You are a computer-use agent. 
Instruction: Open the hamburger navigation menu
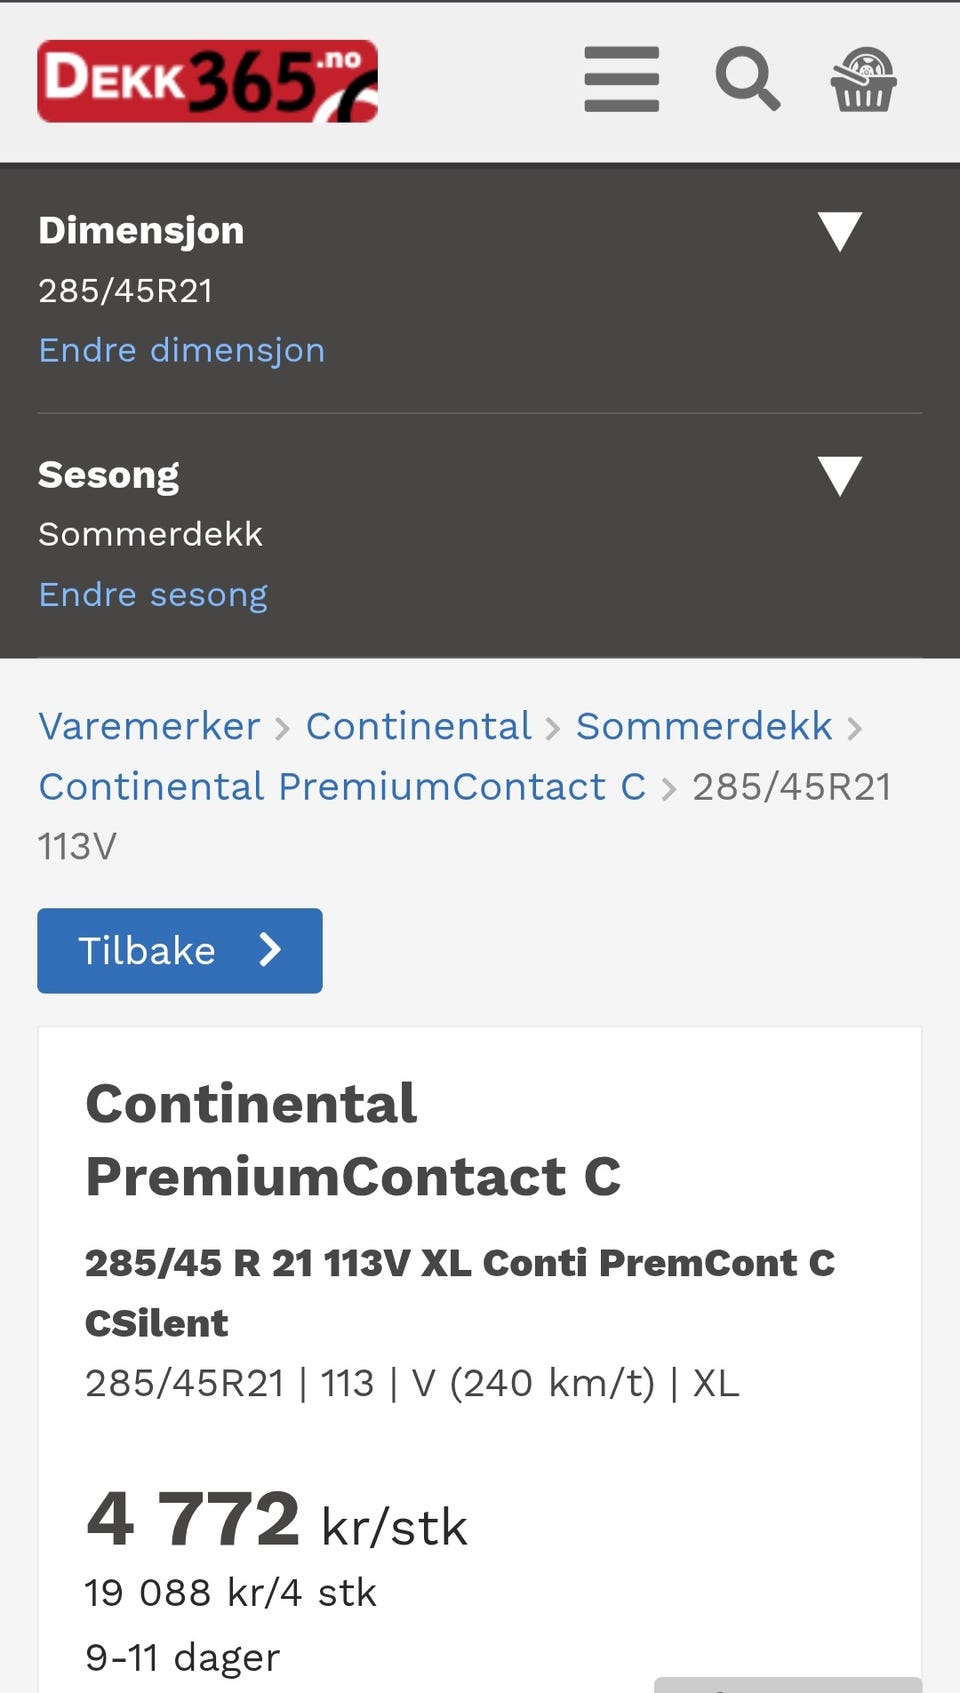click(x=621, y=79)
